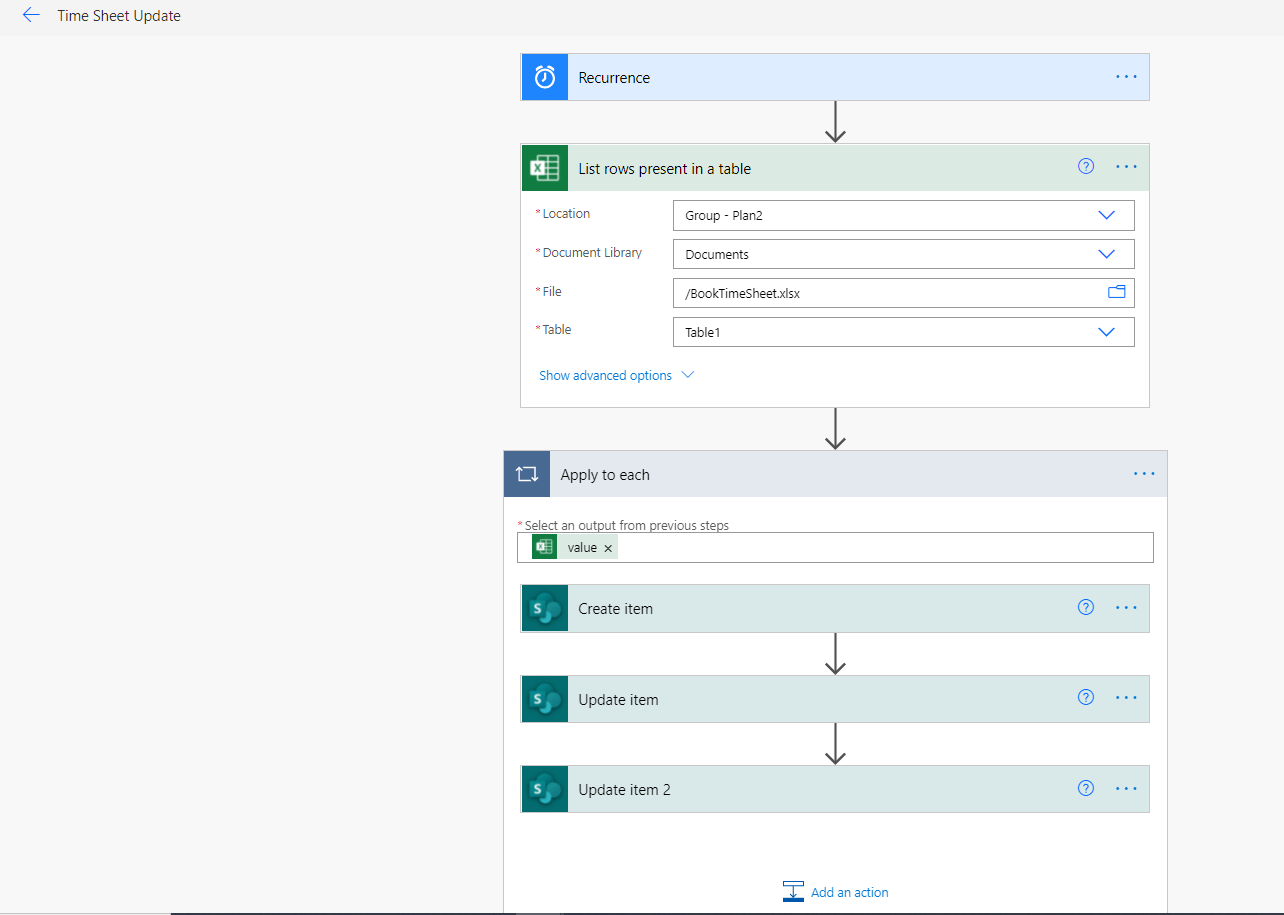
Task: Click the Location field label
Action: [566, 213]
